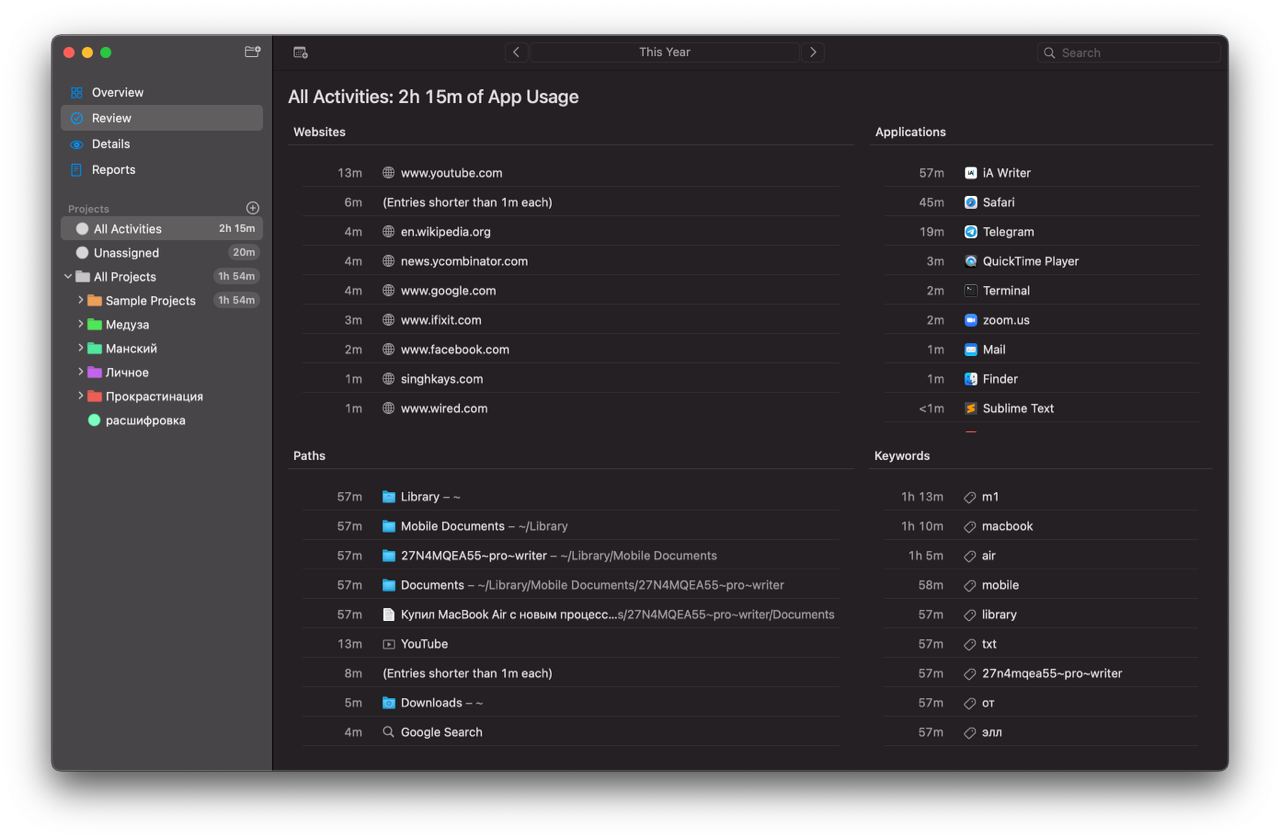1280x839 pixels.
Task: Click the Reports icon in the sidebar
Action: (x=77, y=170)
